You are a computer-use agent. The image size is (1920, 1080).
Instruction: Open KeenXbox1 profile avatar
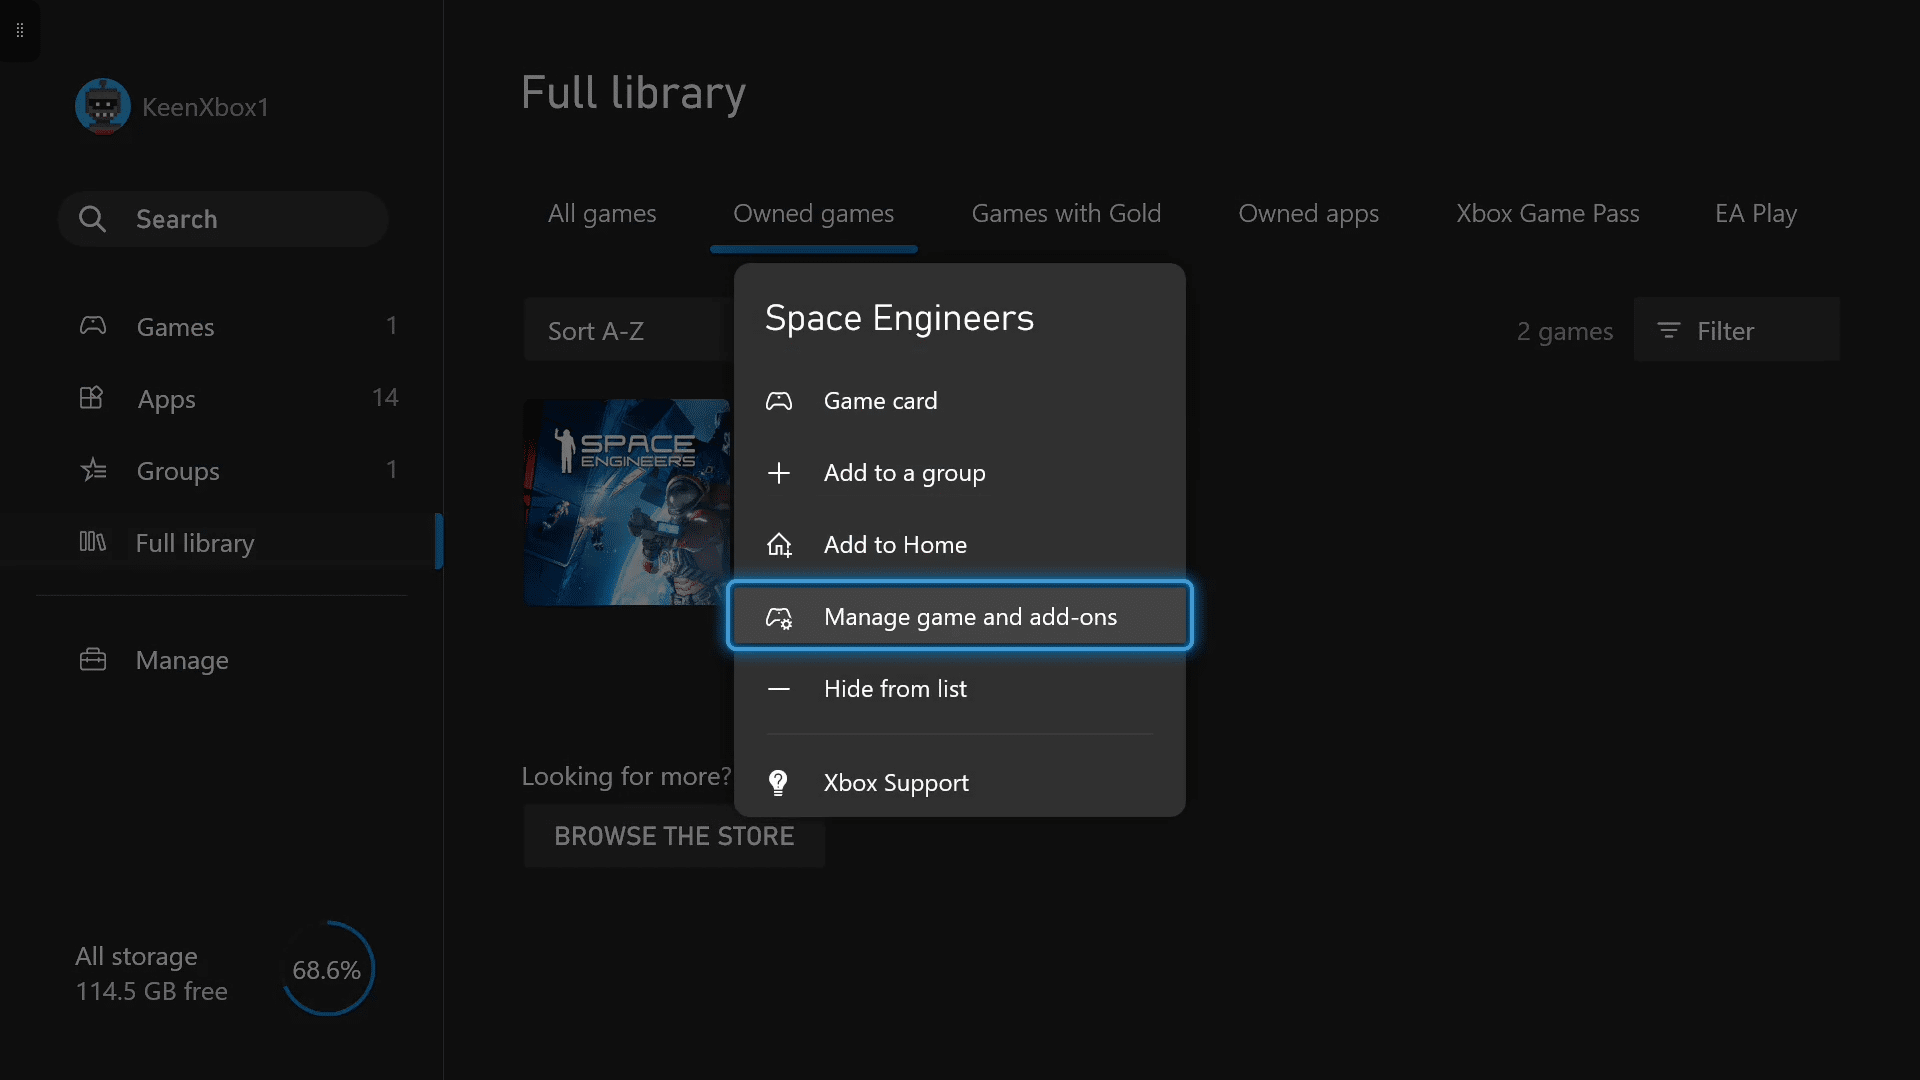tap(103, 106)
